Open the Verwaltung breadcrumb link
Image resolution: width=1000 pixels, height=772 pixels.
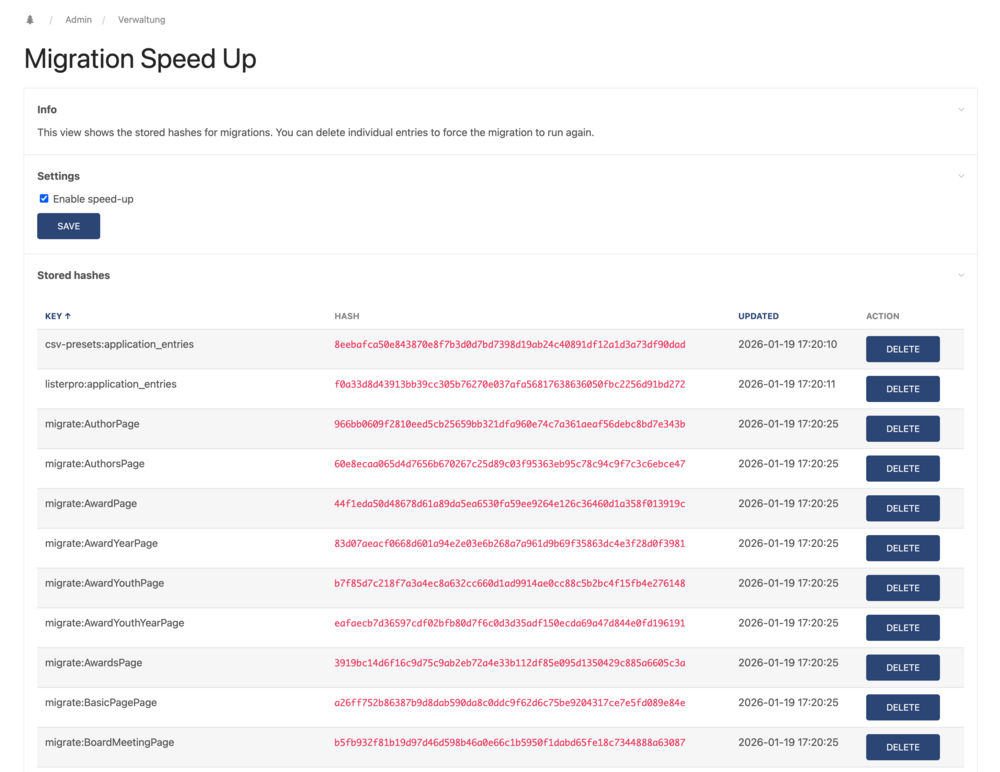point(140,19)
